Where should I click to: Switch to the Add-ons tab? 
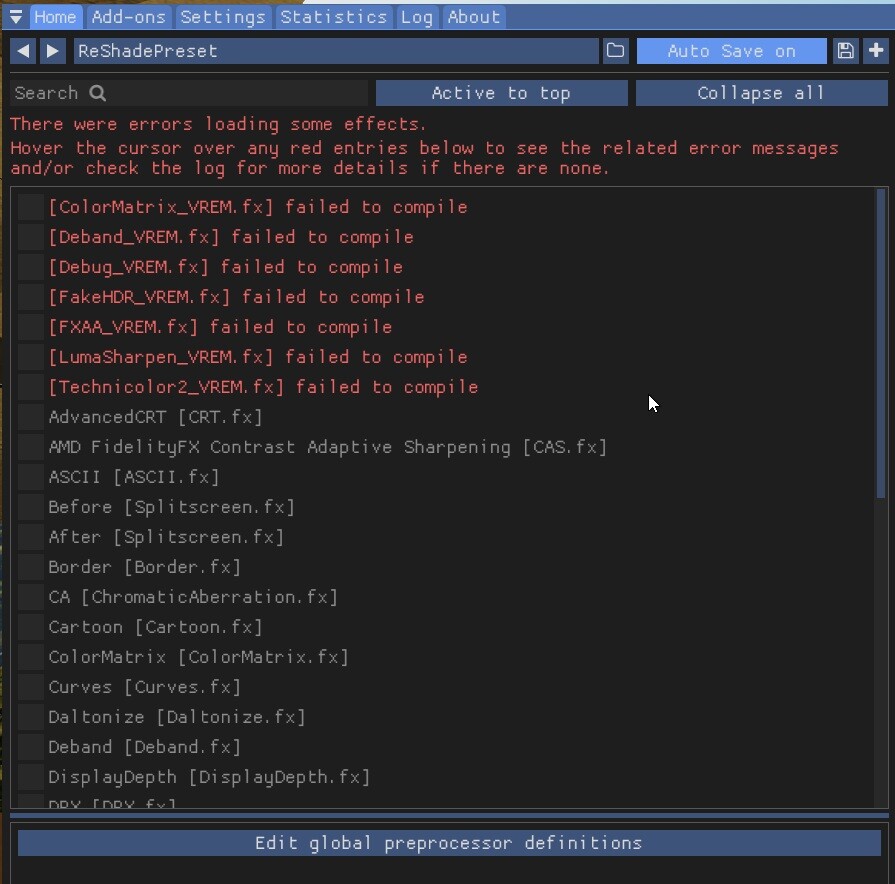[128, 17]
